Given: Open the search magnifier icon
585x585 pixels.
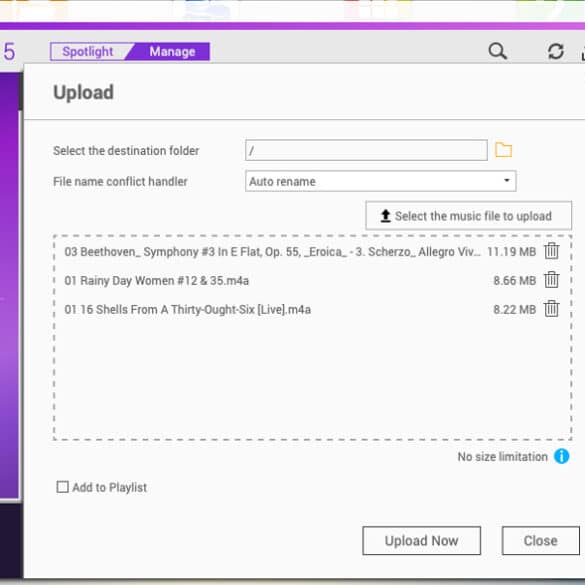Looking at the screenshot, I should tap(498, 51).
